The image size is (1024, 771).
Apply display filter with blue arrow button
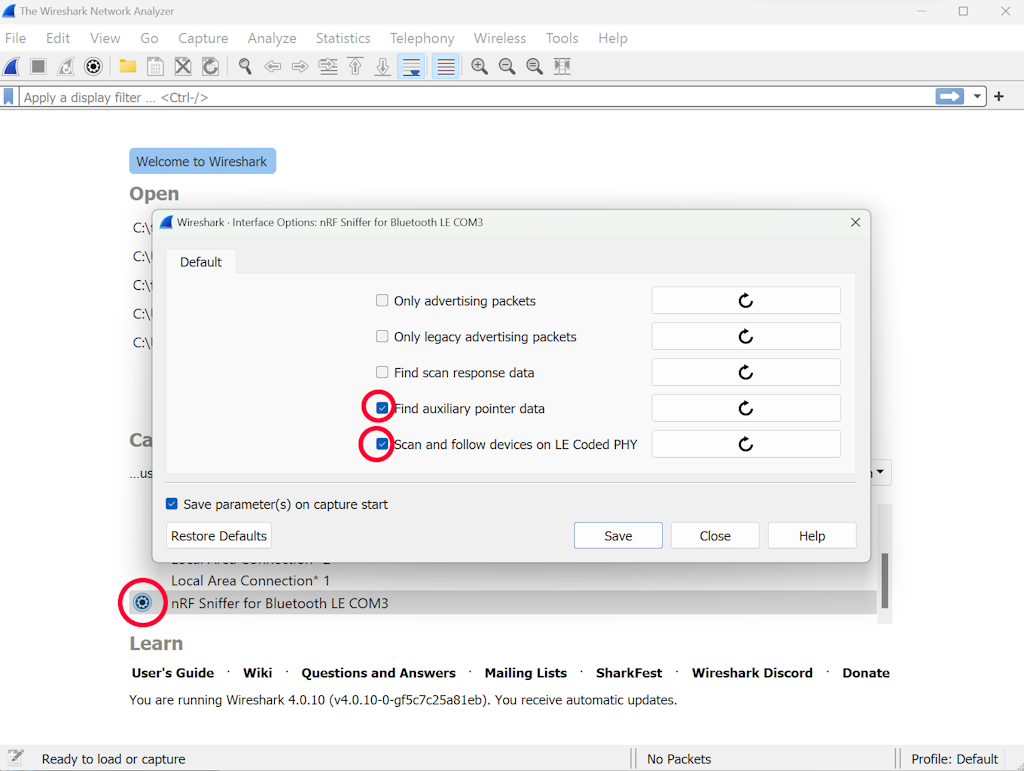[x=950, y=97]
